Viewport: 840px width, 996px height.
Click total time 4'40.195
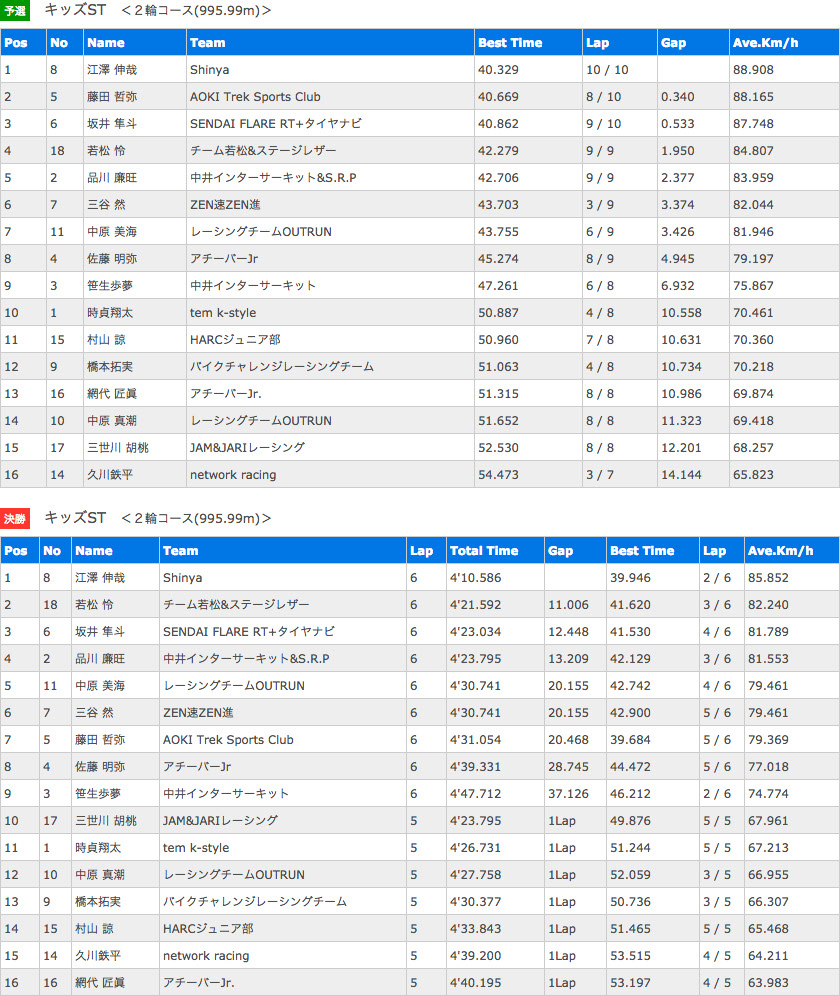click(x=475, y=983)
